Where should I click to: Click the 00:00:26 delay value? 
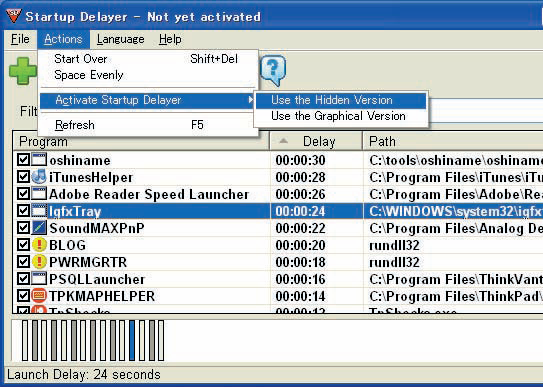pos(300,194)
